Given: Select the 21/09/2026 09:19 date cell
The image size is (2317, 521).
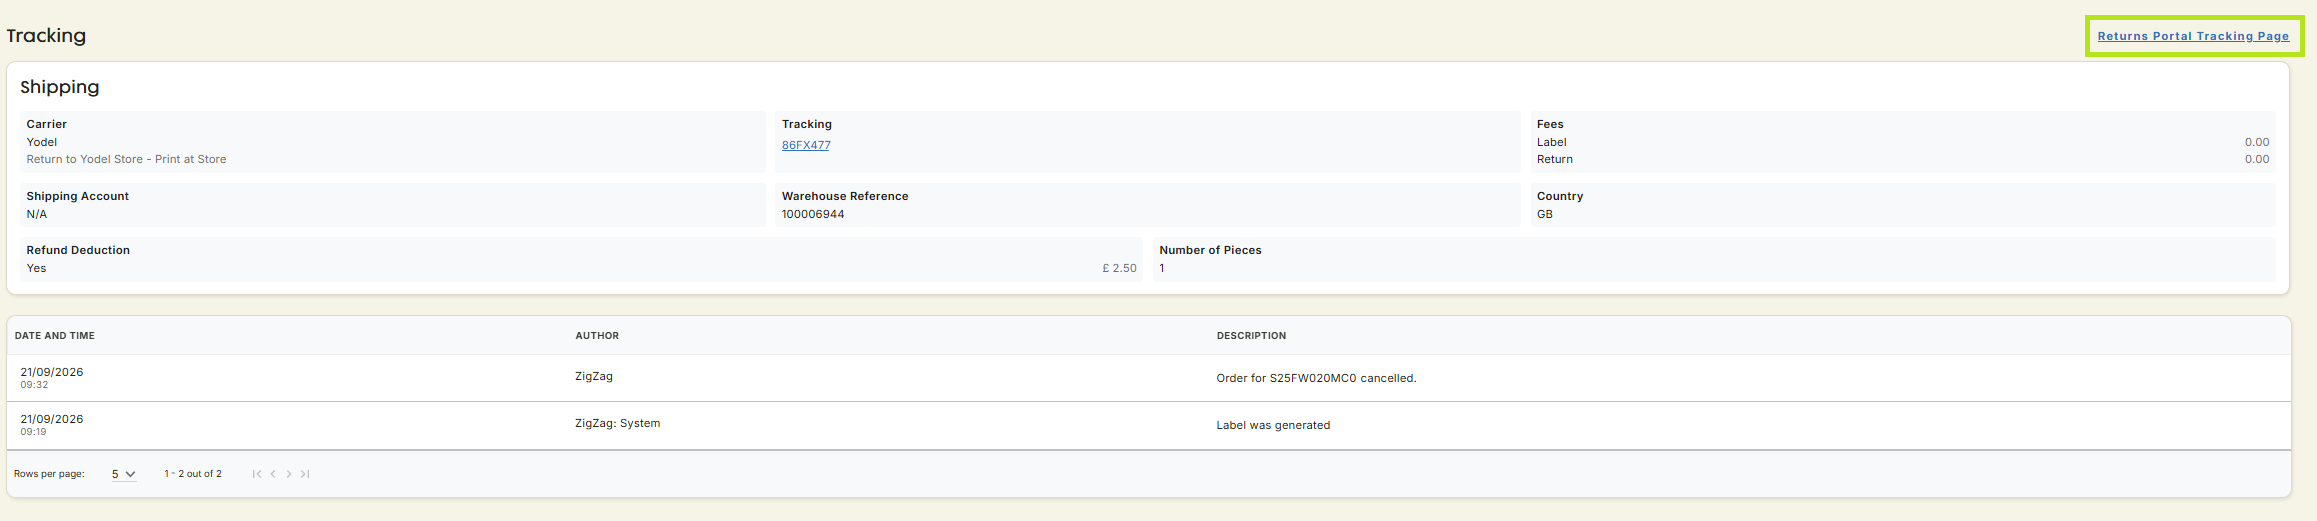Looking at the screenshot, I should point(52,425).
